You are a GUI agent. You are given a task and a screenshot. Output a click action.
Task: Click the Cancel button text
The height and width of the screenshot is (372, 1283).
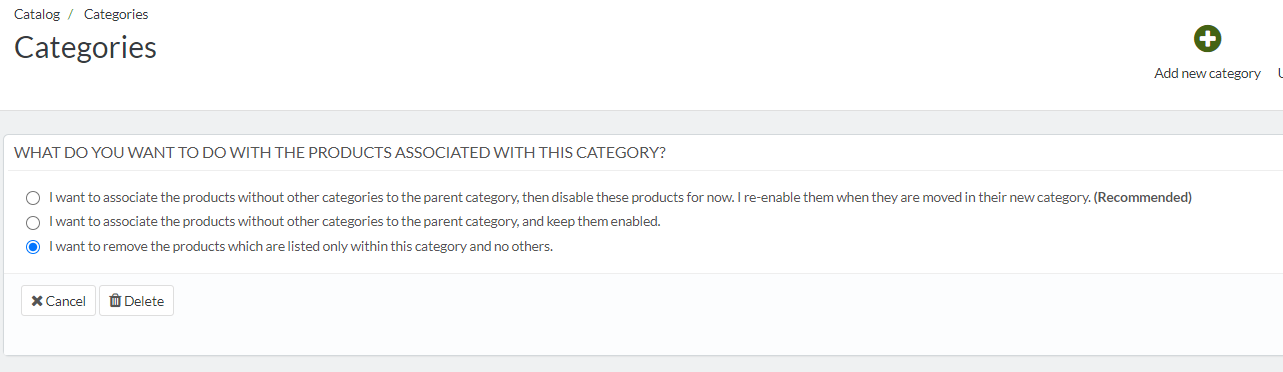66,301
